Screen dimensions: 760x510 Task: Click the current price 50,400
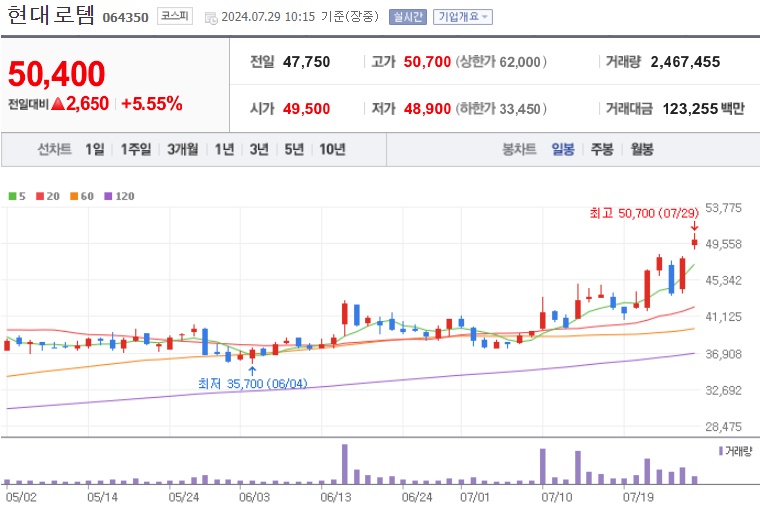point(56,74)
